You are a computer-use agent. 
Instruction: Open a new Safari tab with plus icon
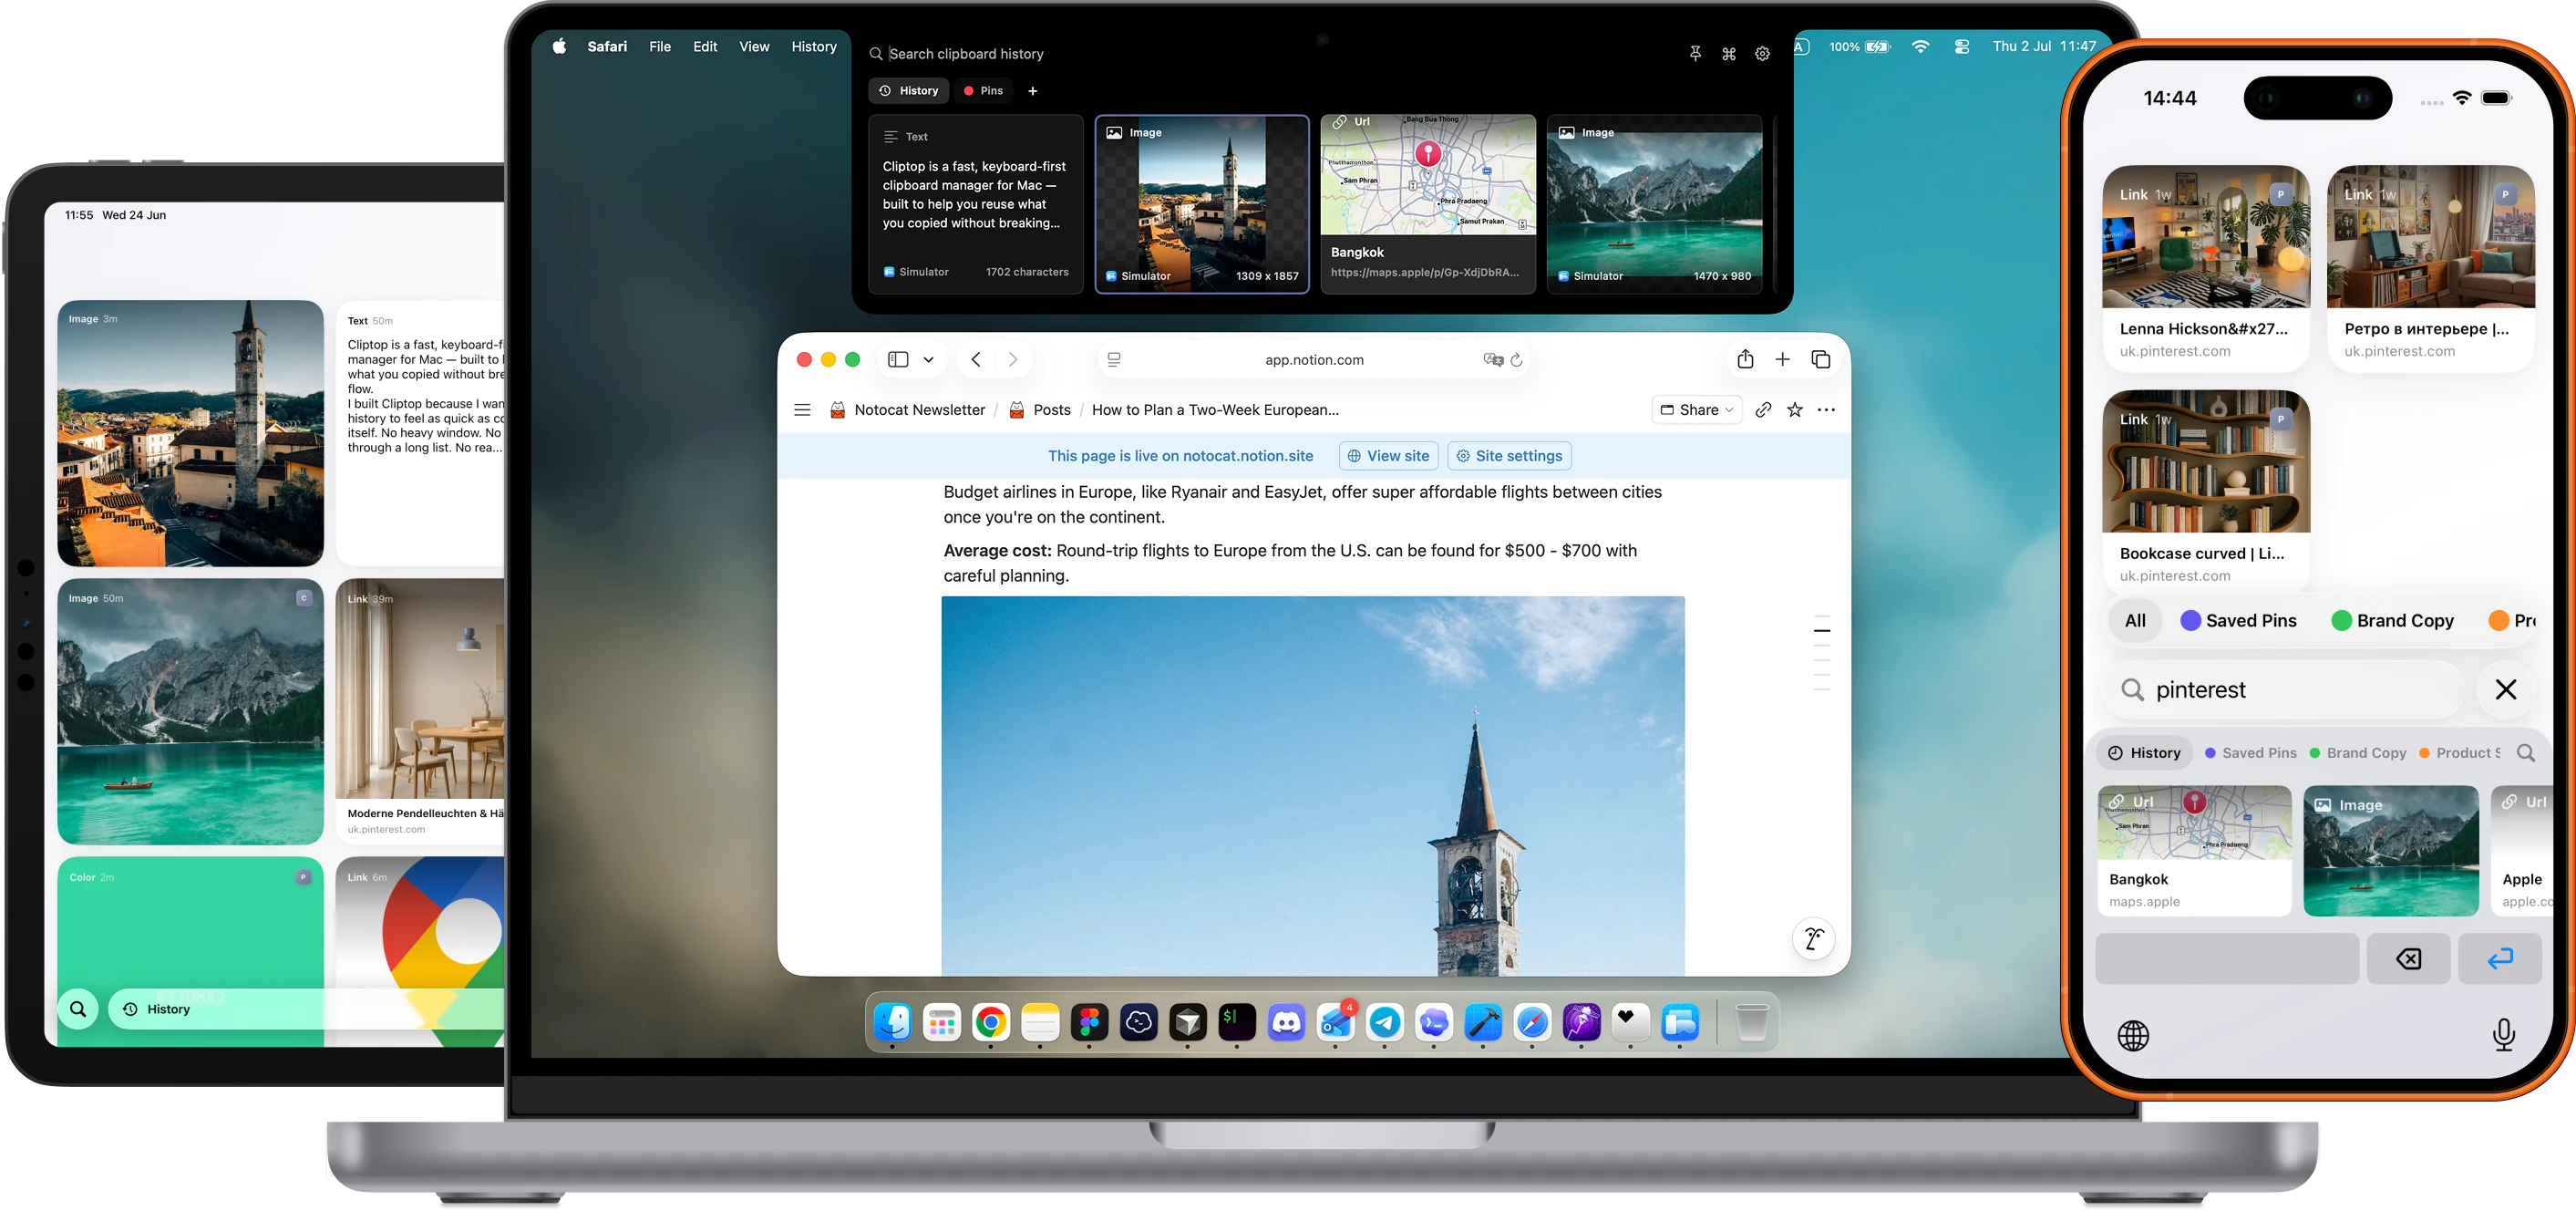pyautogui.click(x=1782, y=359)
